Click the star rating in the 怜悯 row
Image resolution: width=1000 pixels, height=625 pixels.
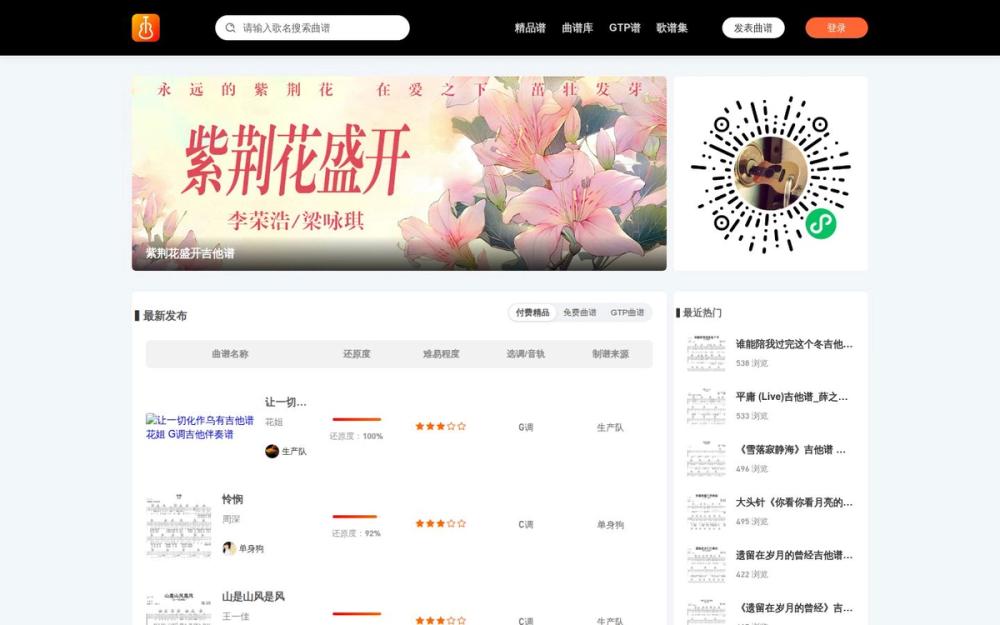(441, 524)
